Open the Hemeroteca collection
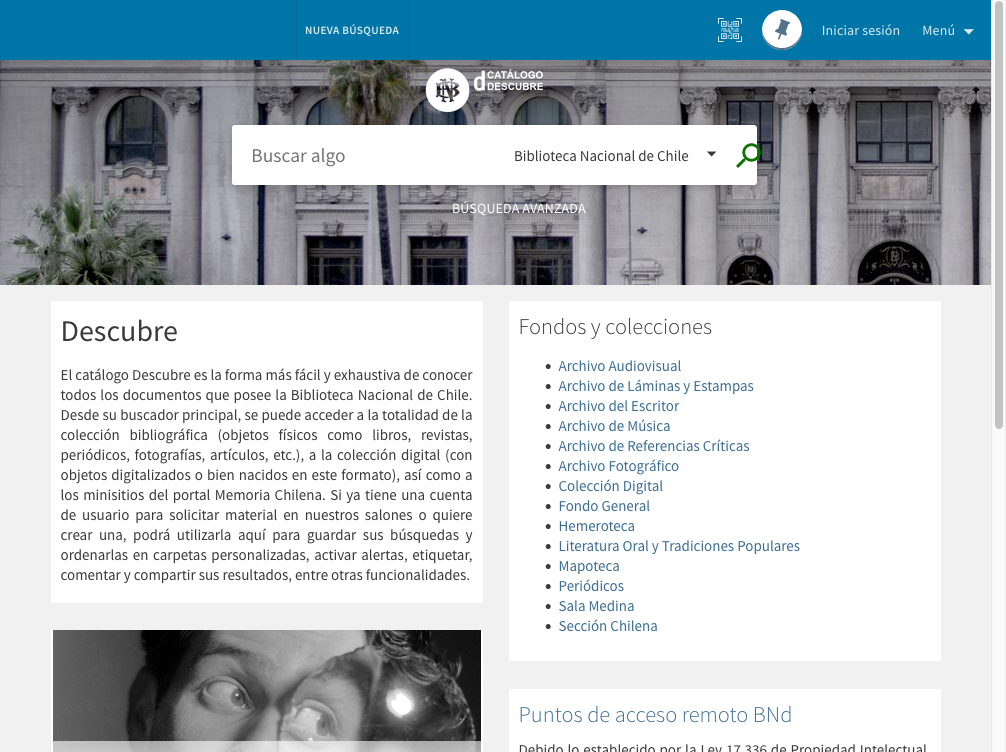 coord(596,526)
